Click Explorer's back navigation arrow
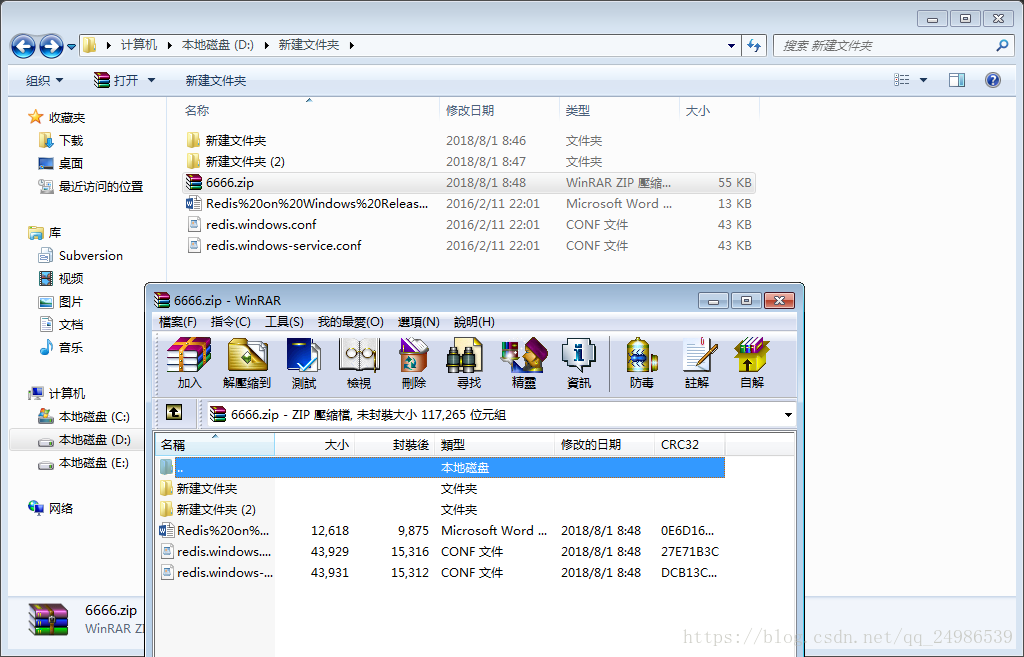The height and width of the screenshot is (657, 1024). [x=23, y=46]
